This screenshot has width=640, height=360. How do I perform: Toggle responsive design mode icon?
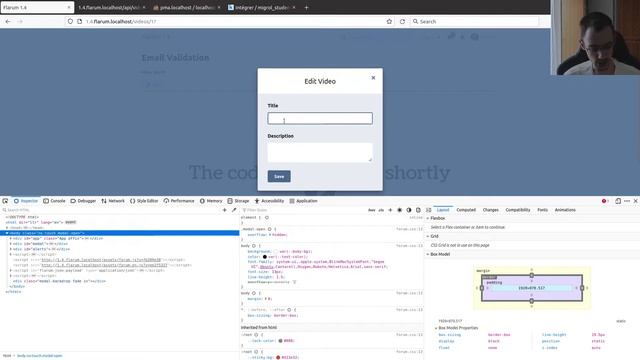tap(618, 201)
